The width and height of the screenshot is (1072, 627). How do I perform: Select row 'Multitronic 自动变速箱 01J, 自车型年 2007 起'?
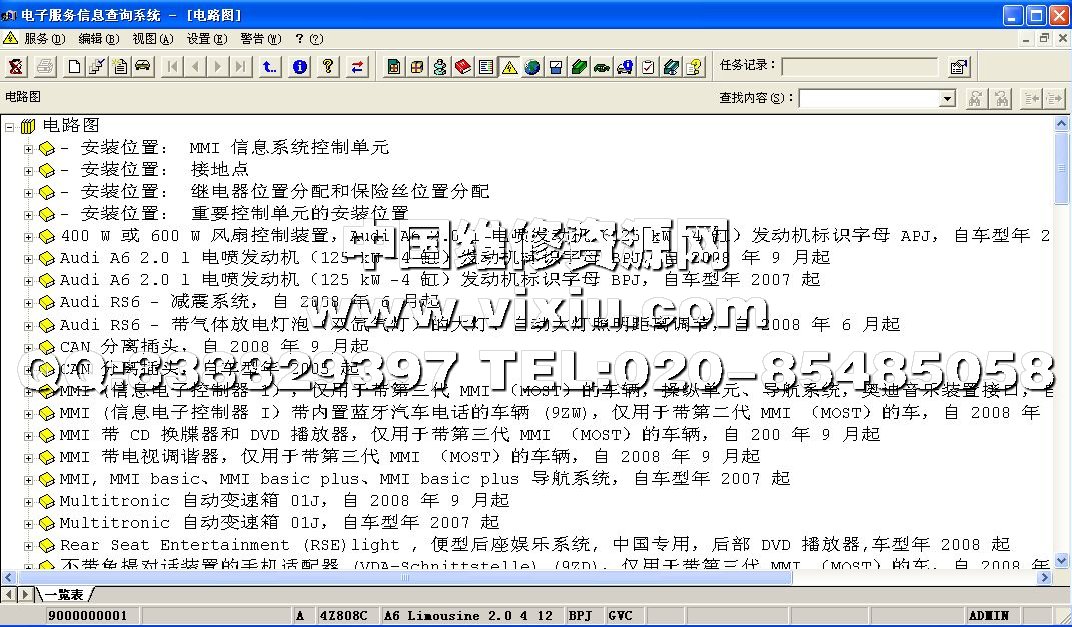[279, 522]
